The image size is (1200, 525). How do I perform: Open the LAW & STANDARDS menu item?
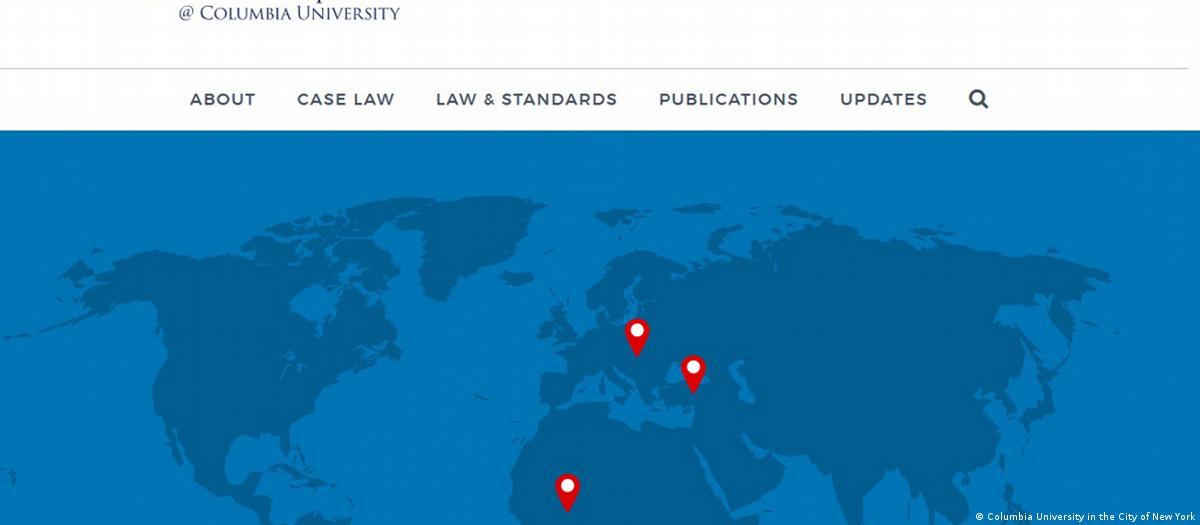[526, 99]
